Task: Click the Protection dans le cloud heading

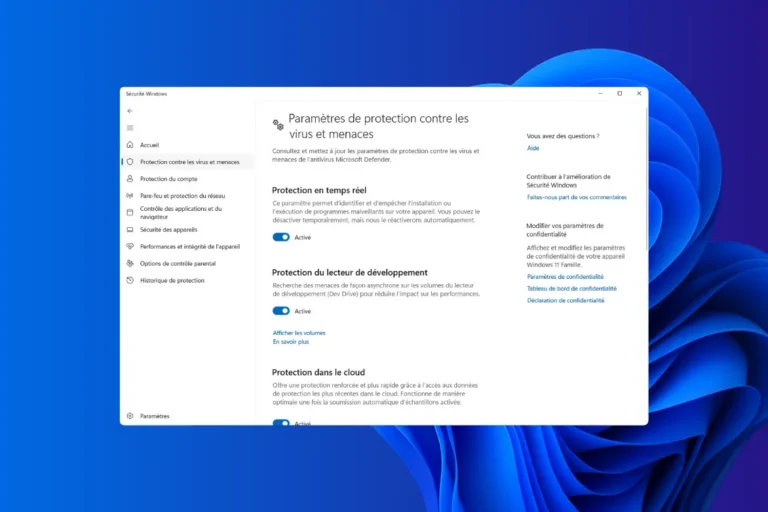Action: coord(318,372)
